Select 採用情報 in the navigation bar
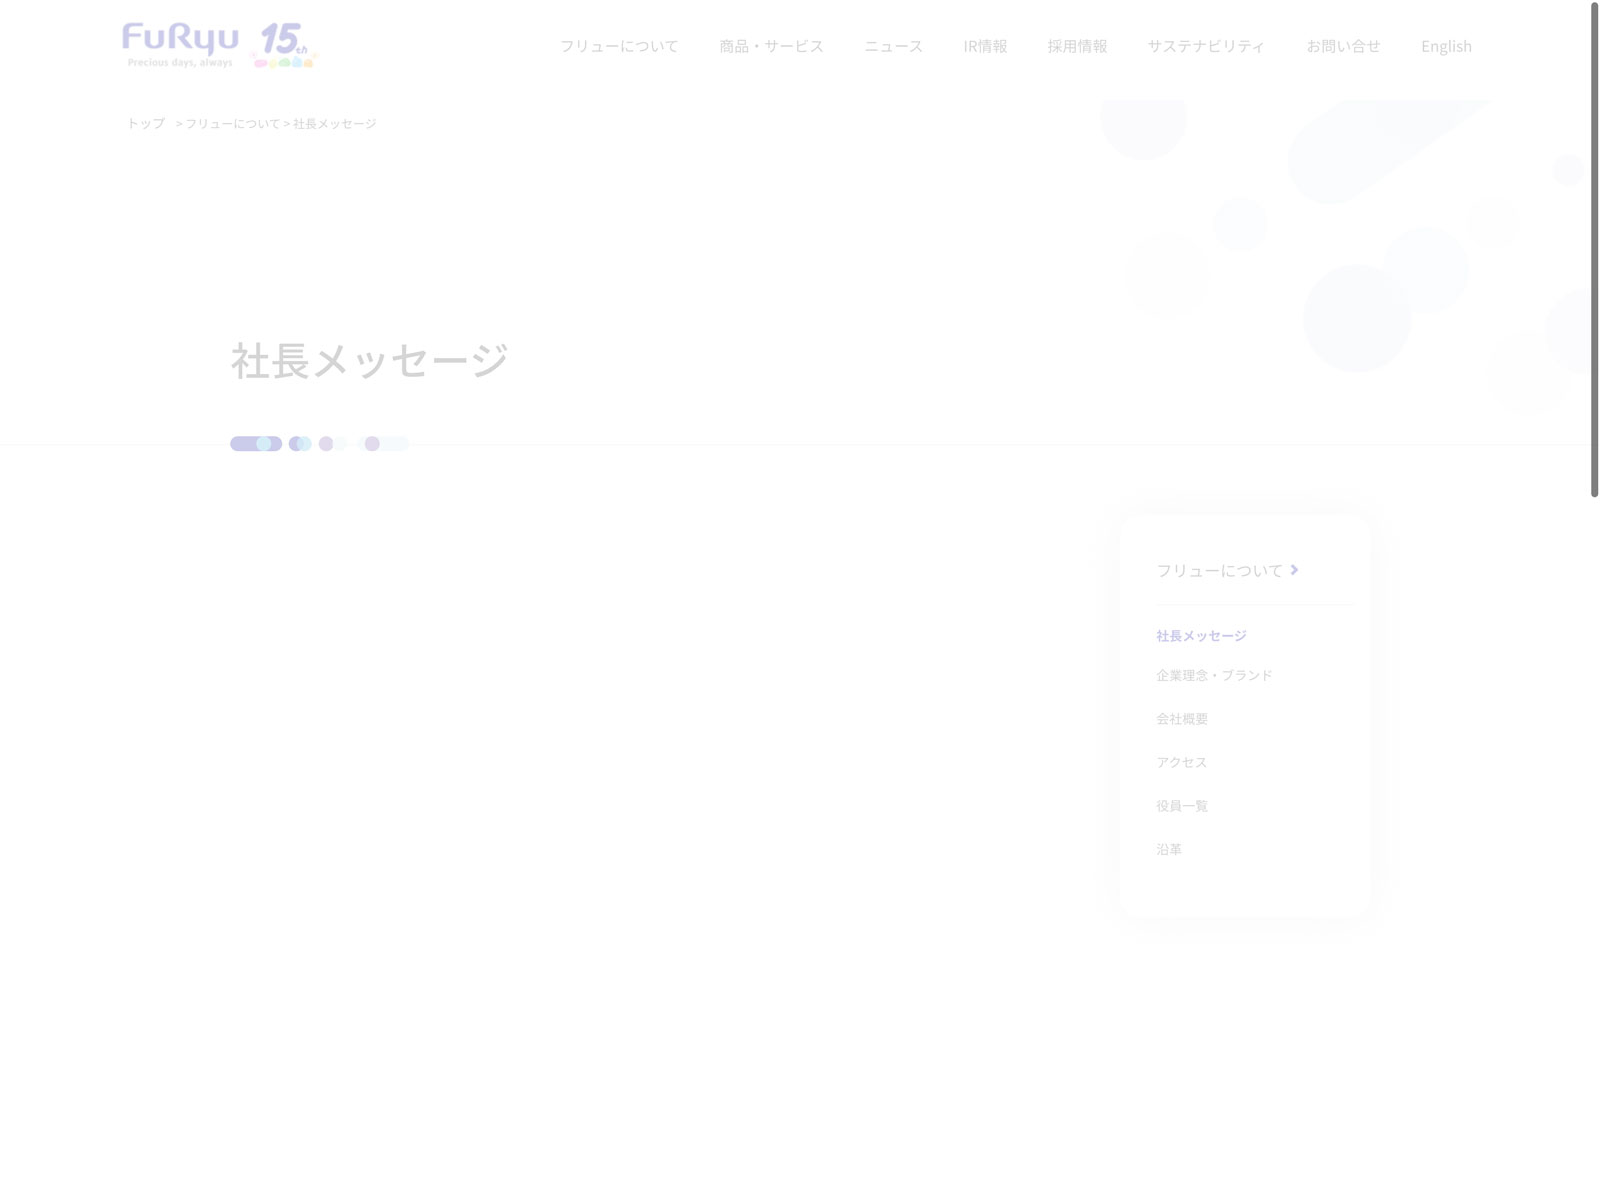Viewport: 1600px width, 1200px height. [x=1077, y=46]
